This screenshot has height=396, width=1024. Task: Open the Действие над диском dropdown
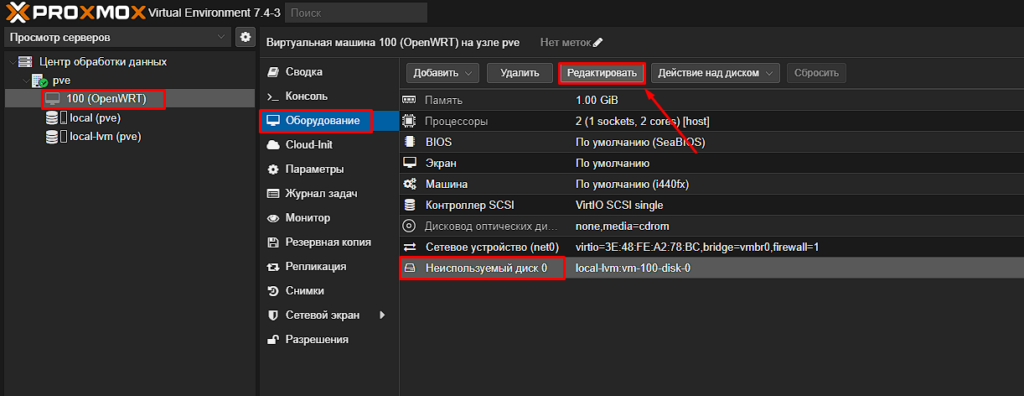(715, 73)
